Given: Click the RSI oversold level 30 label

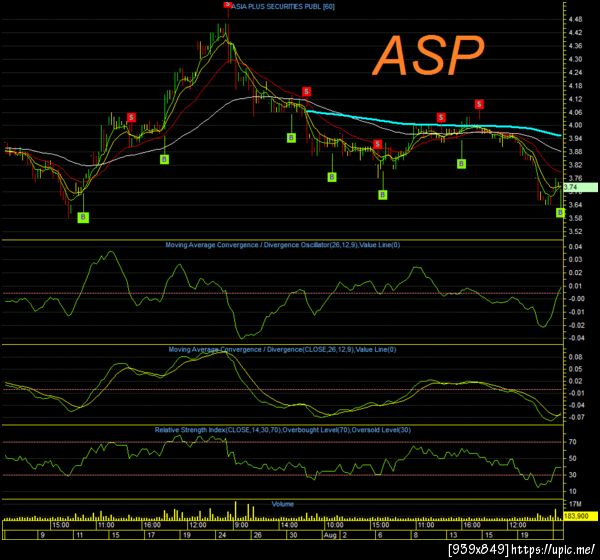Looking at the screenshot, I should point(572,475).
